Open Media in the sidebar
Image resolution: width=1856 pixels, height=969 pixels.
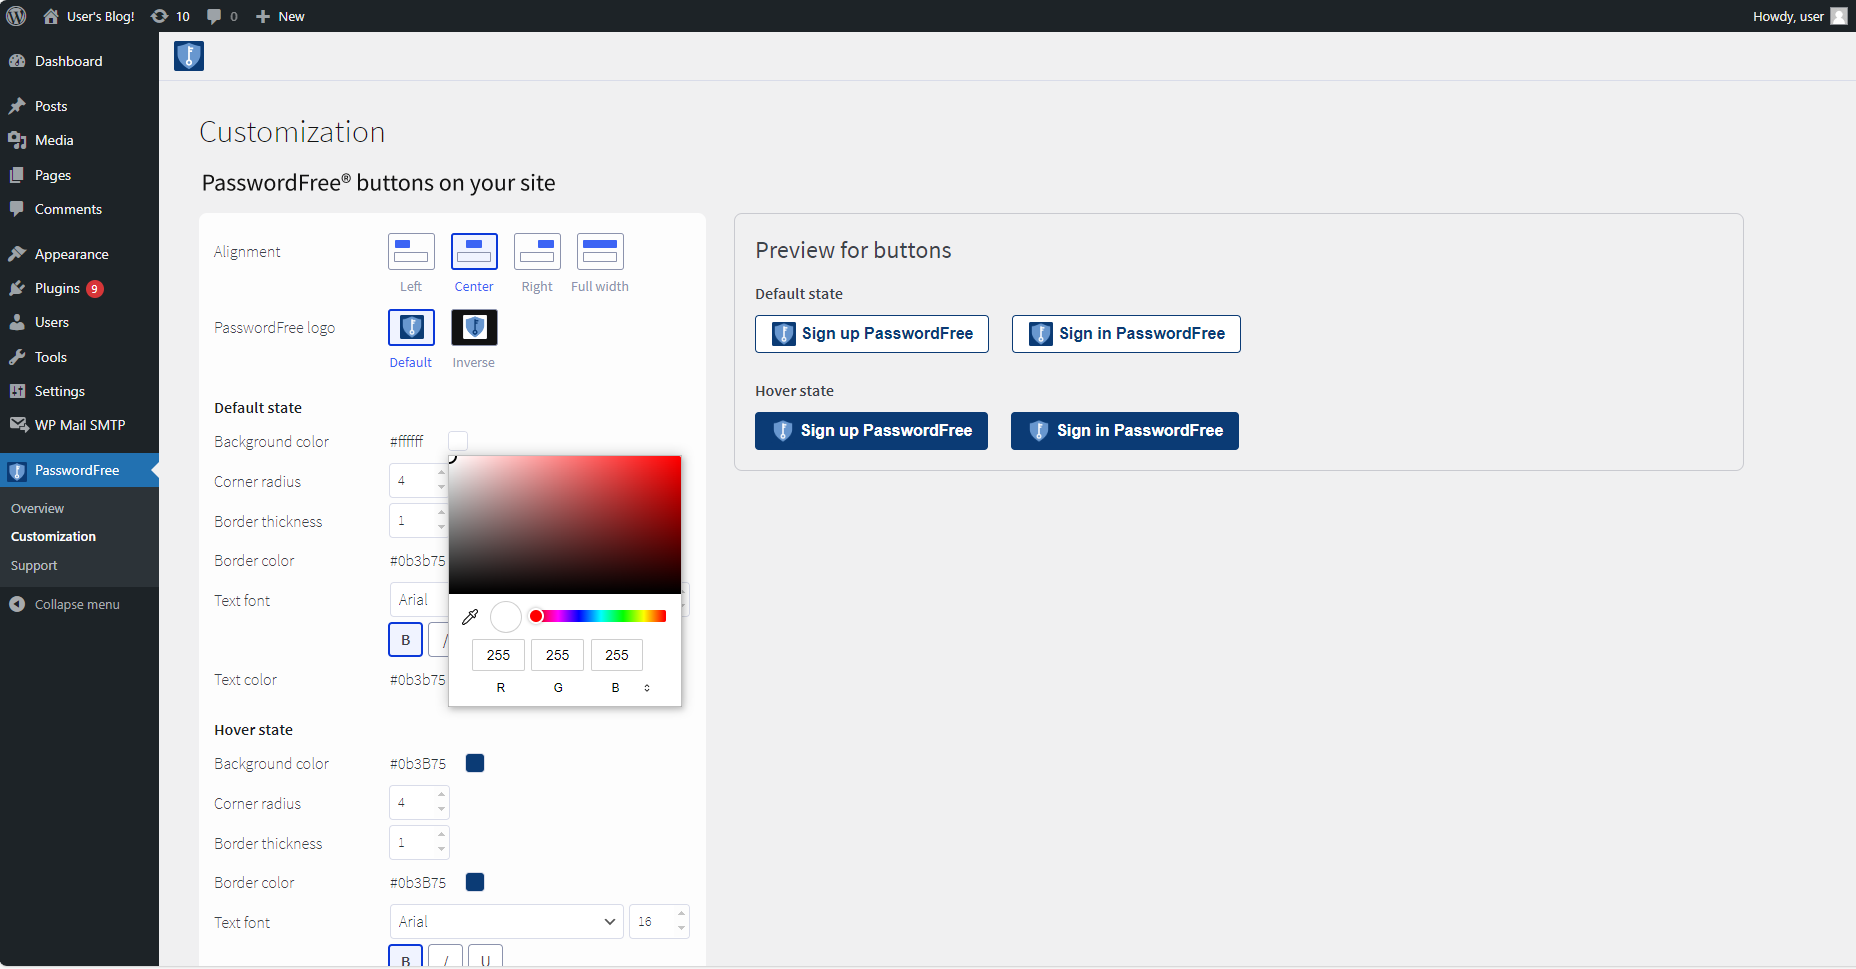click(x=79, y=140)
